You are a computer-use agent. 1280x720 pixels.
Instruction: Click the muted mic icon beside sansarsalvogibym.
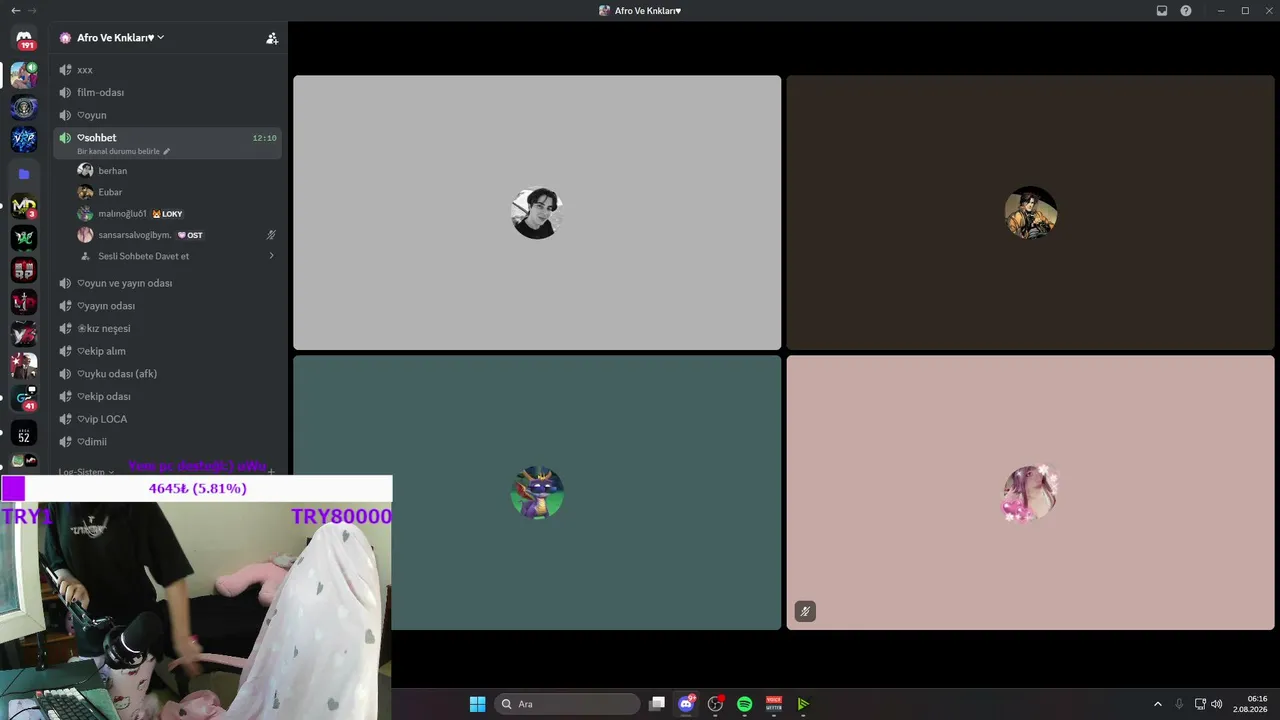tap(271, 235)
